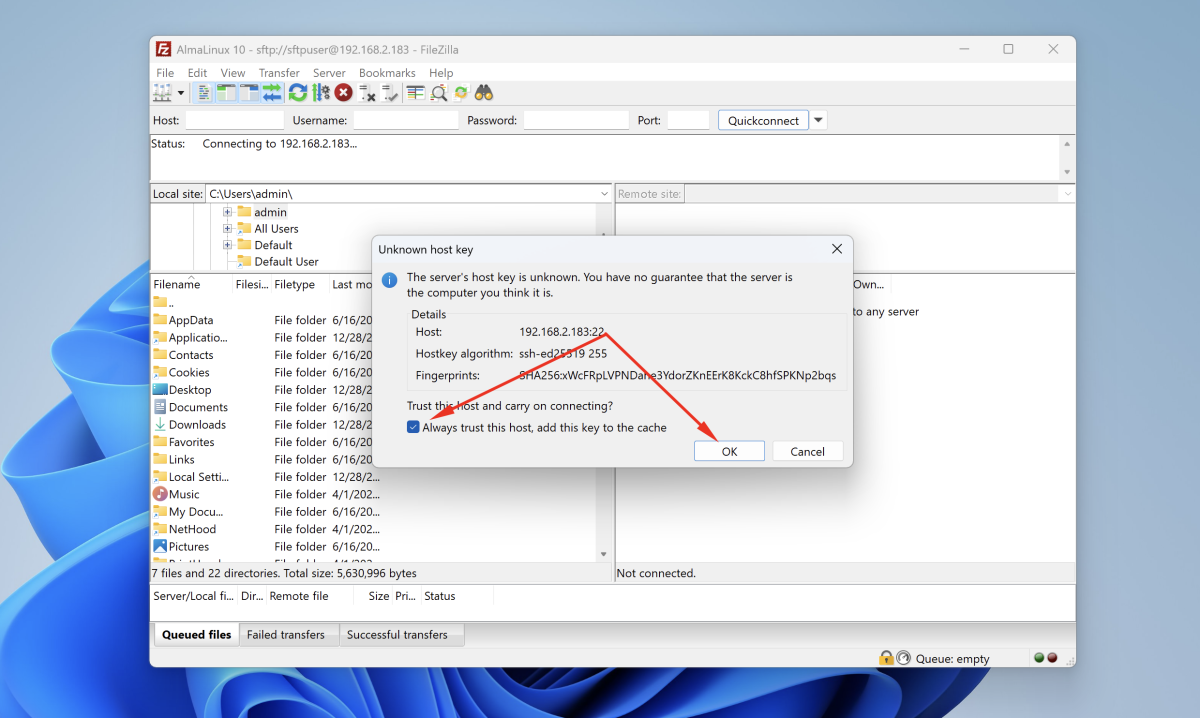Click the Host input field
This screenshot has height=718, width=1200.
(235, 120)
